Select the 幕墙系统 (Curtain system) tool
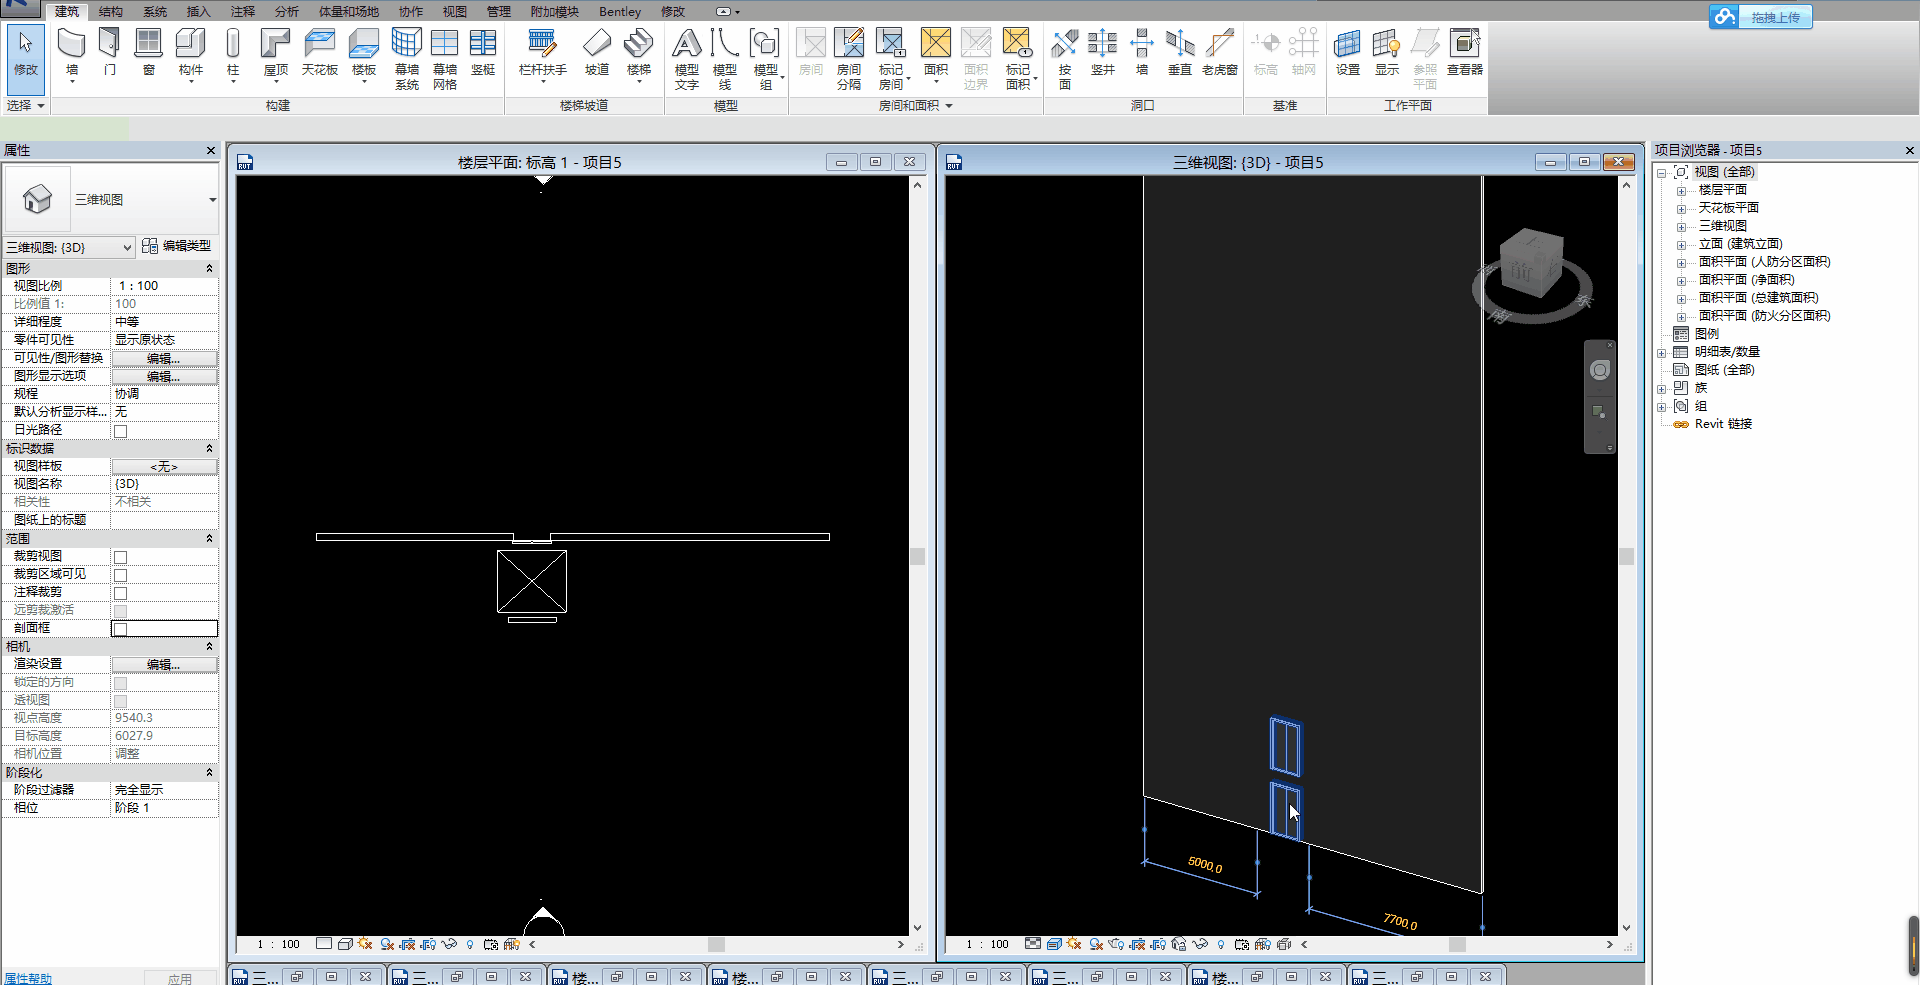1920x985 pixels. point(407,58)
